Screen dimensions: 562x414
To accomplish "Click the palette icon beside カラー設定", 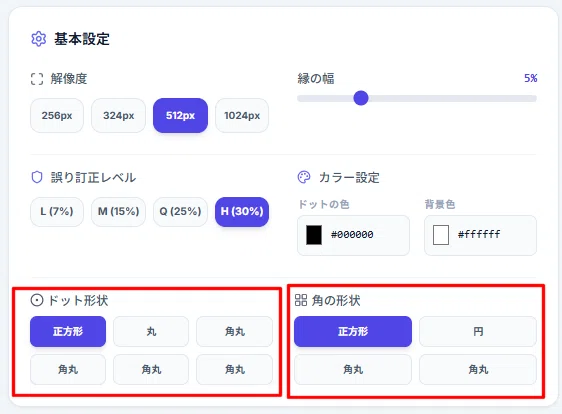I will coord(304,177).
